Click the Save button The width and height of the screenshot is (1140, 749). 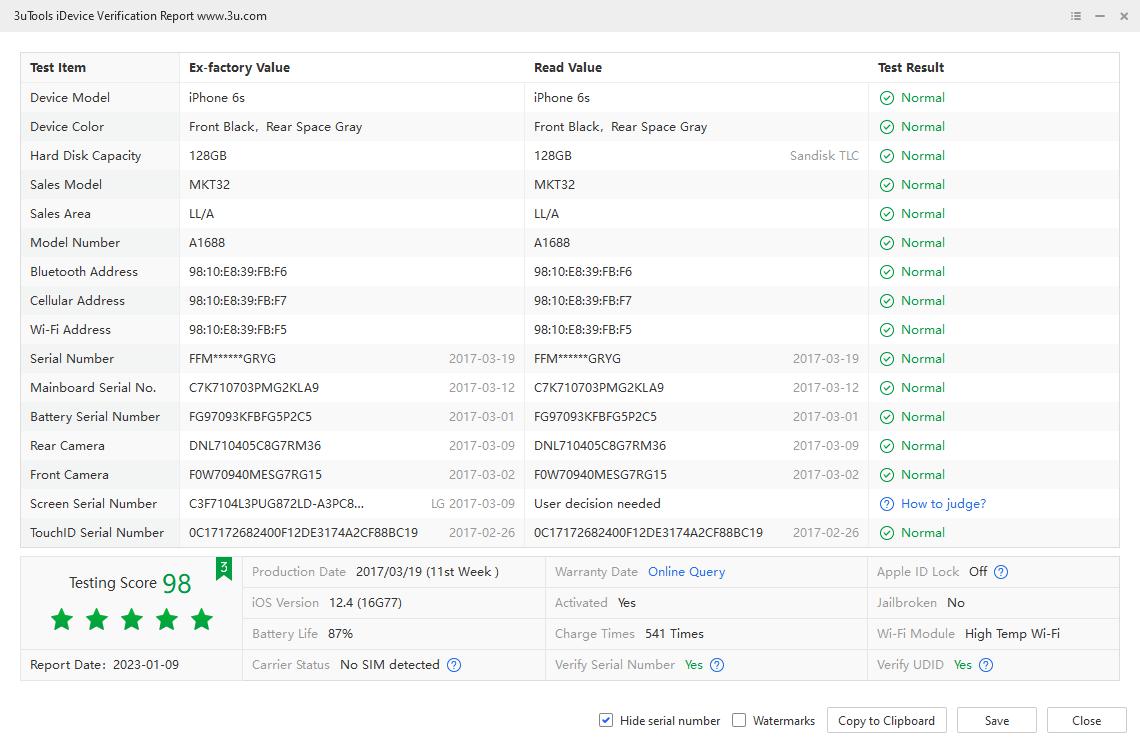point(997,721)
